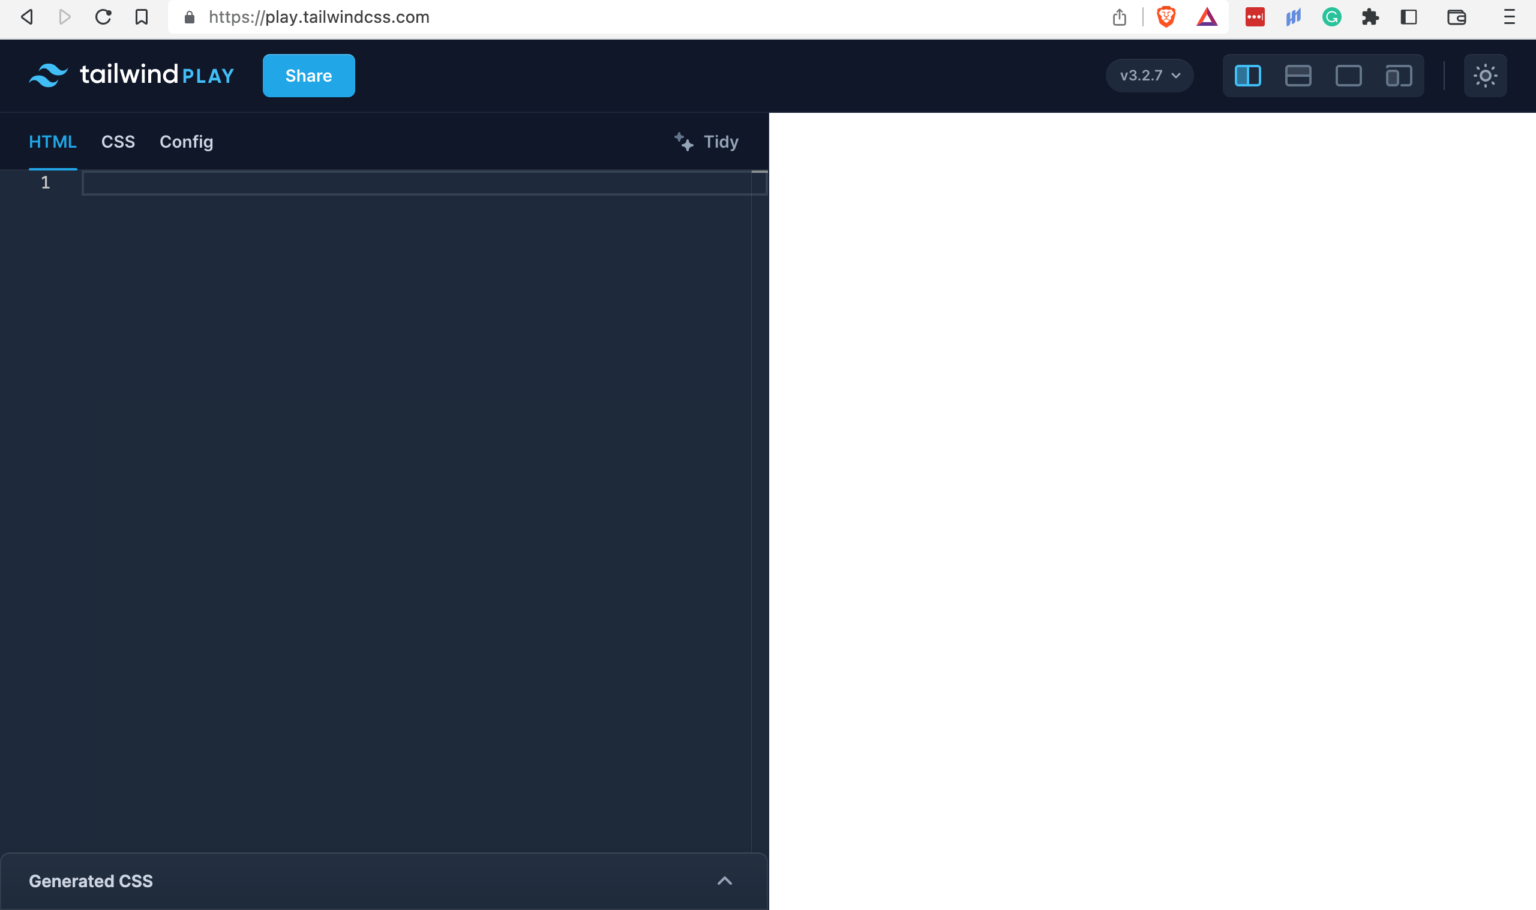Click the Brave Shields lion icon
1536x910 pixels.
coord(1166,17)
